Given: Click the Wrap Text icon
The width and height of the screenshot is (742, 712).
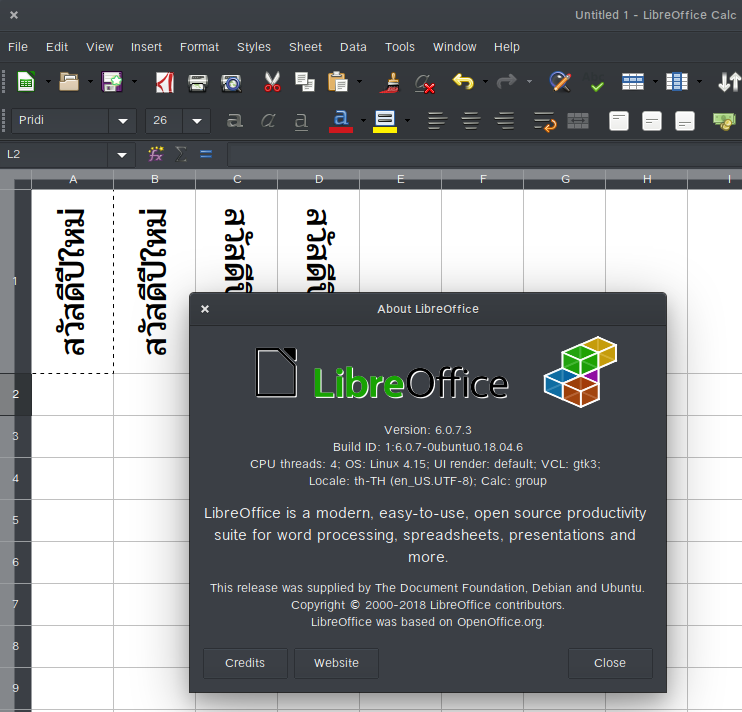Looking at the screenshot, I should point(544,121).
